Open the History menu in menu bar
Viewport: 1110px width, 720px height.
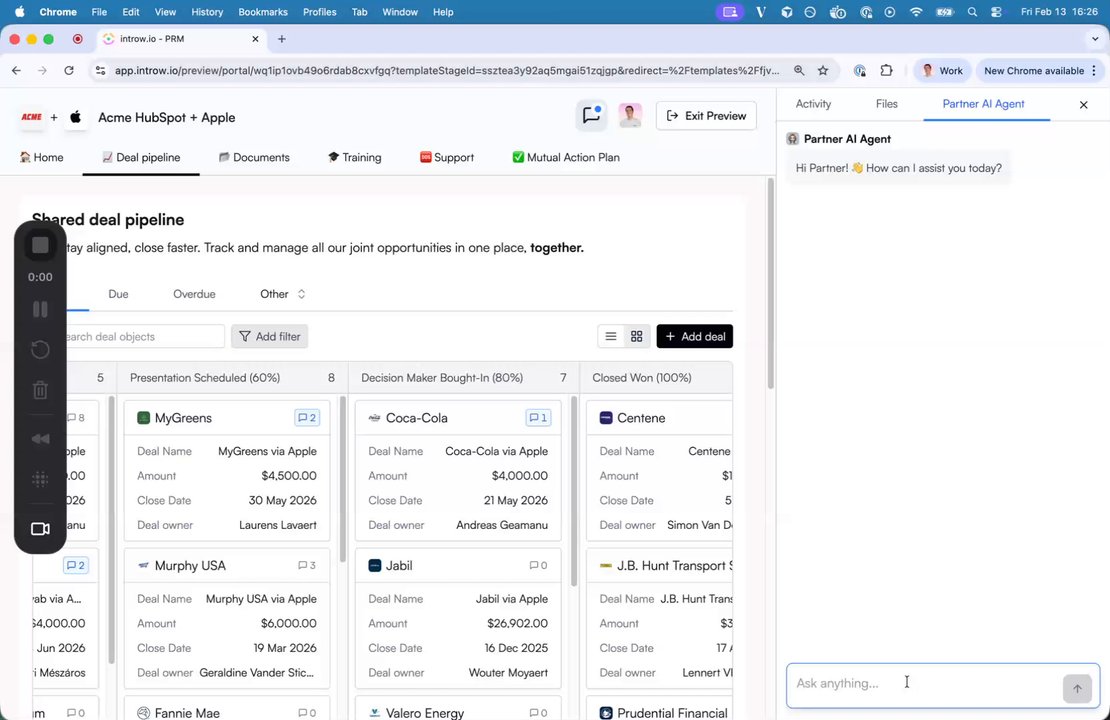(207, 12)
